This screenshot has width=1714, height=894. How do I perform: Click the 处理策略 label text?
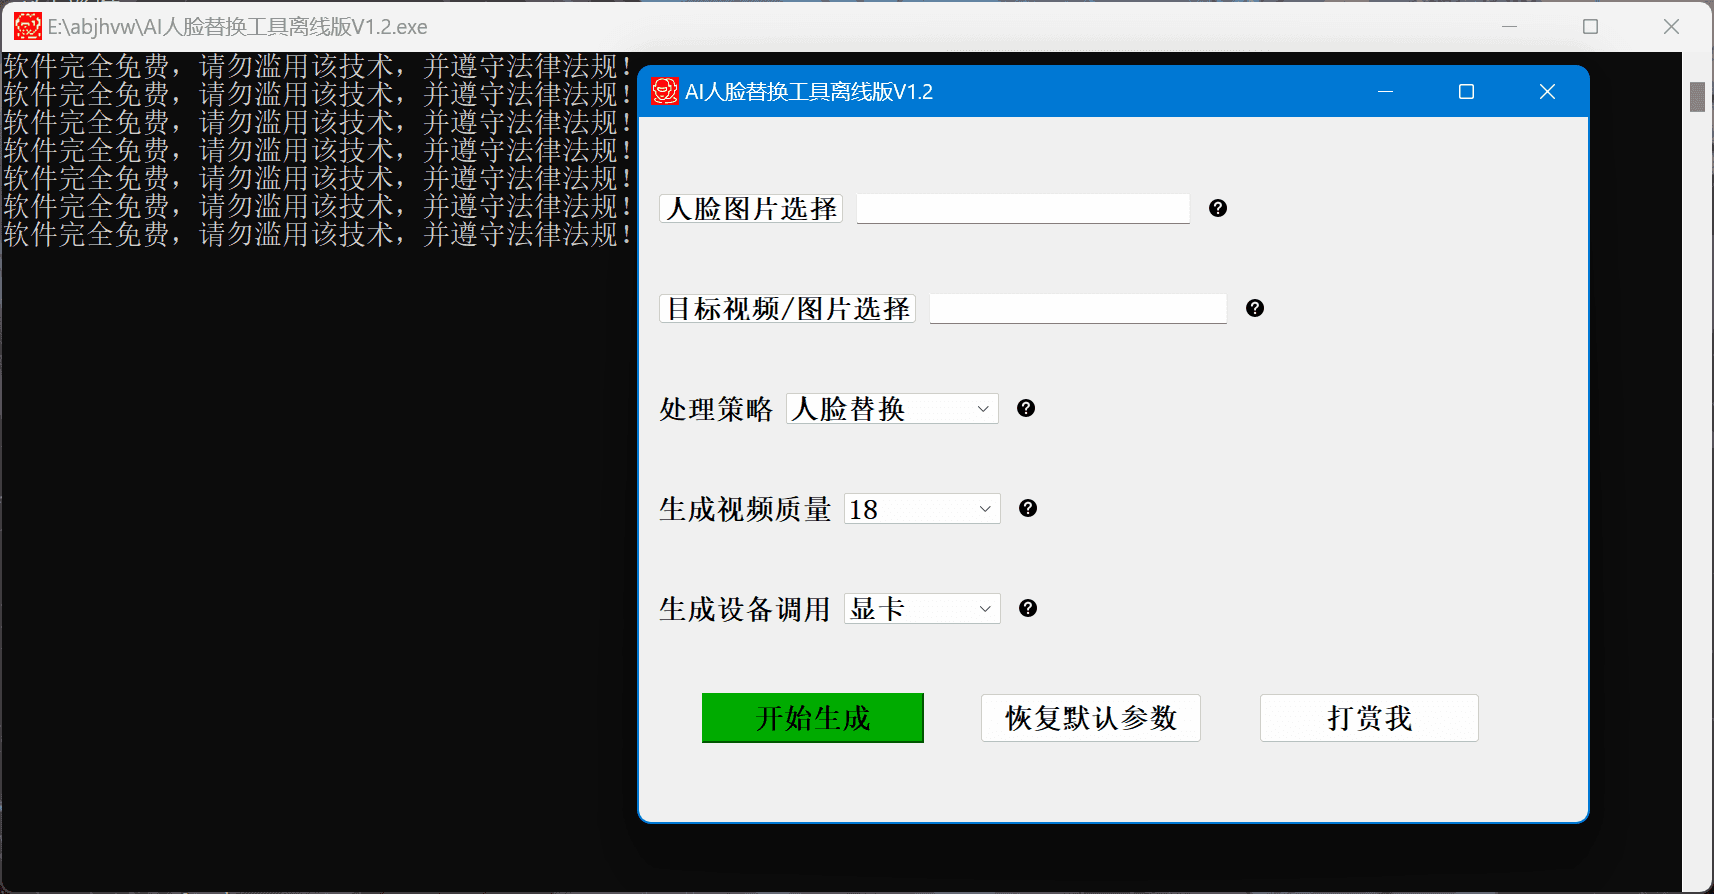[x=716, y=409]
